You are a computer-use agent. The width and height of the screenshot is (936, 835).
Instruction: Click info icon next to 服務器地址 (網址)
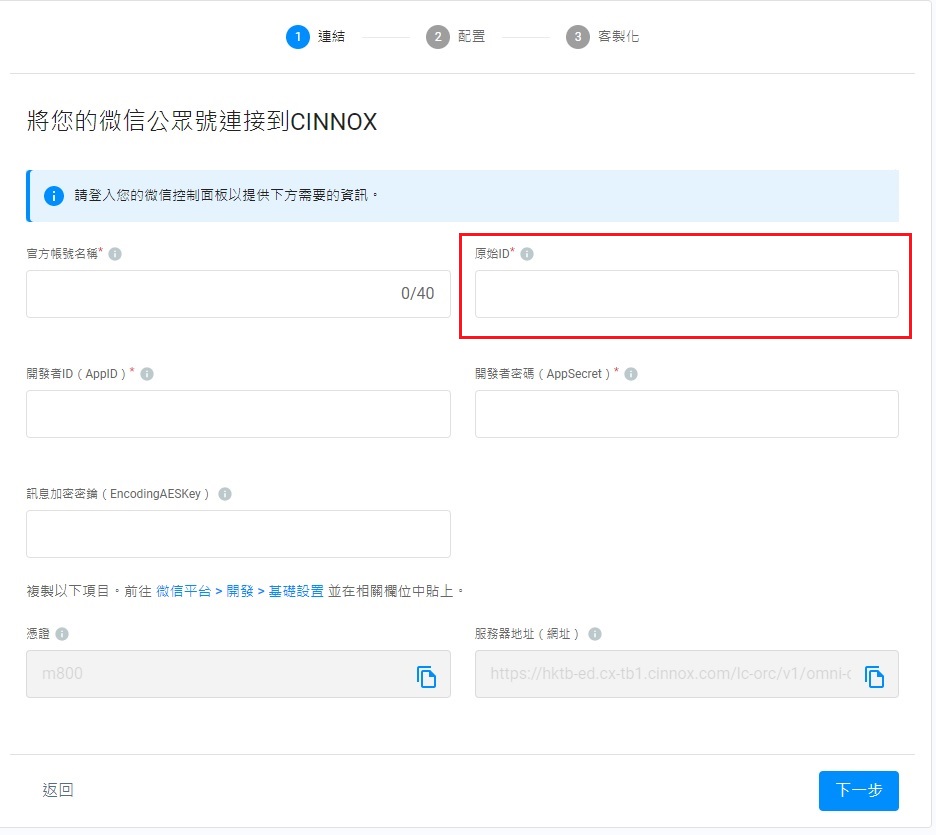595,634
